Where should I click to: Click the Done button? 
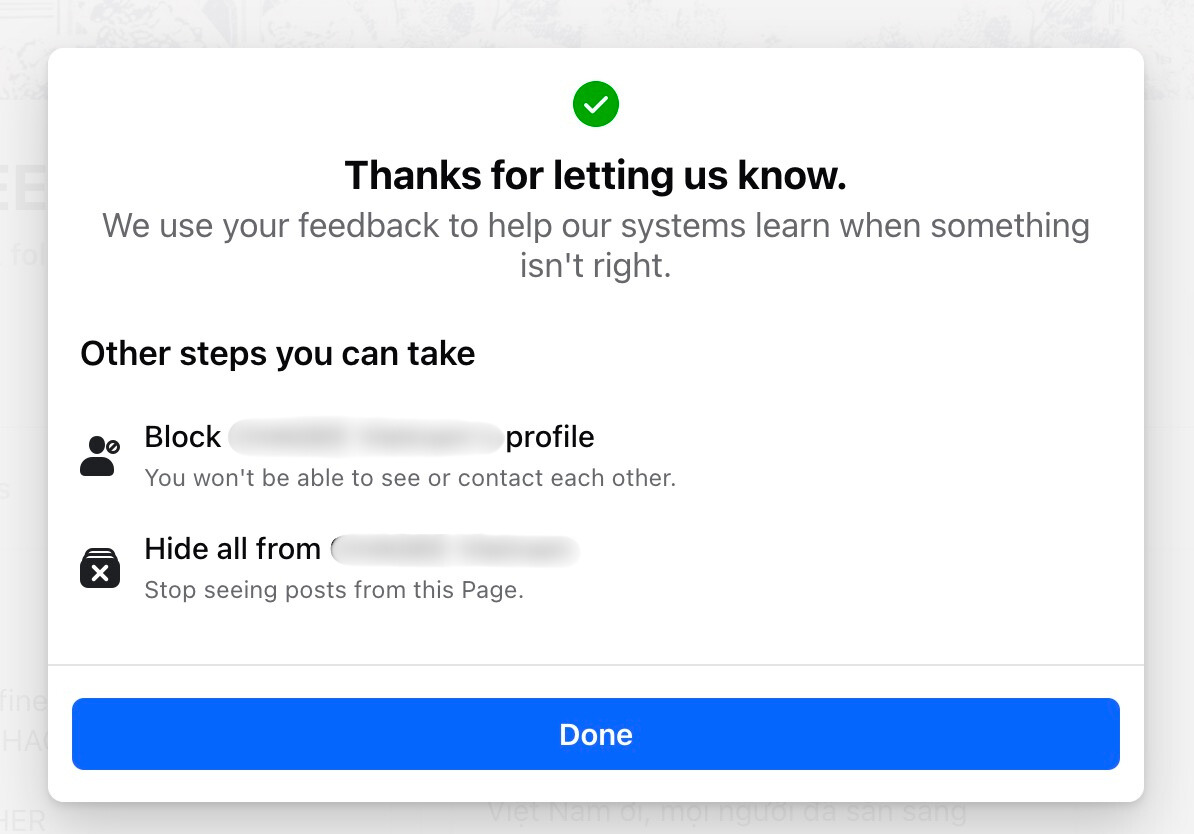click(595, 733)
